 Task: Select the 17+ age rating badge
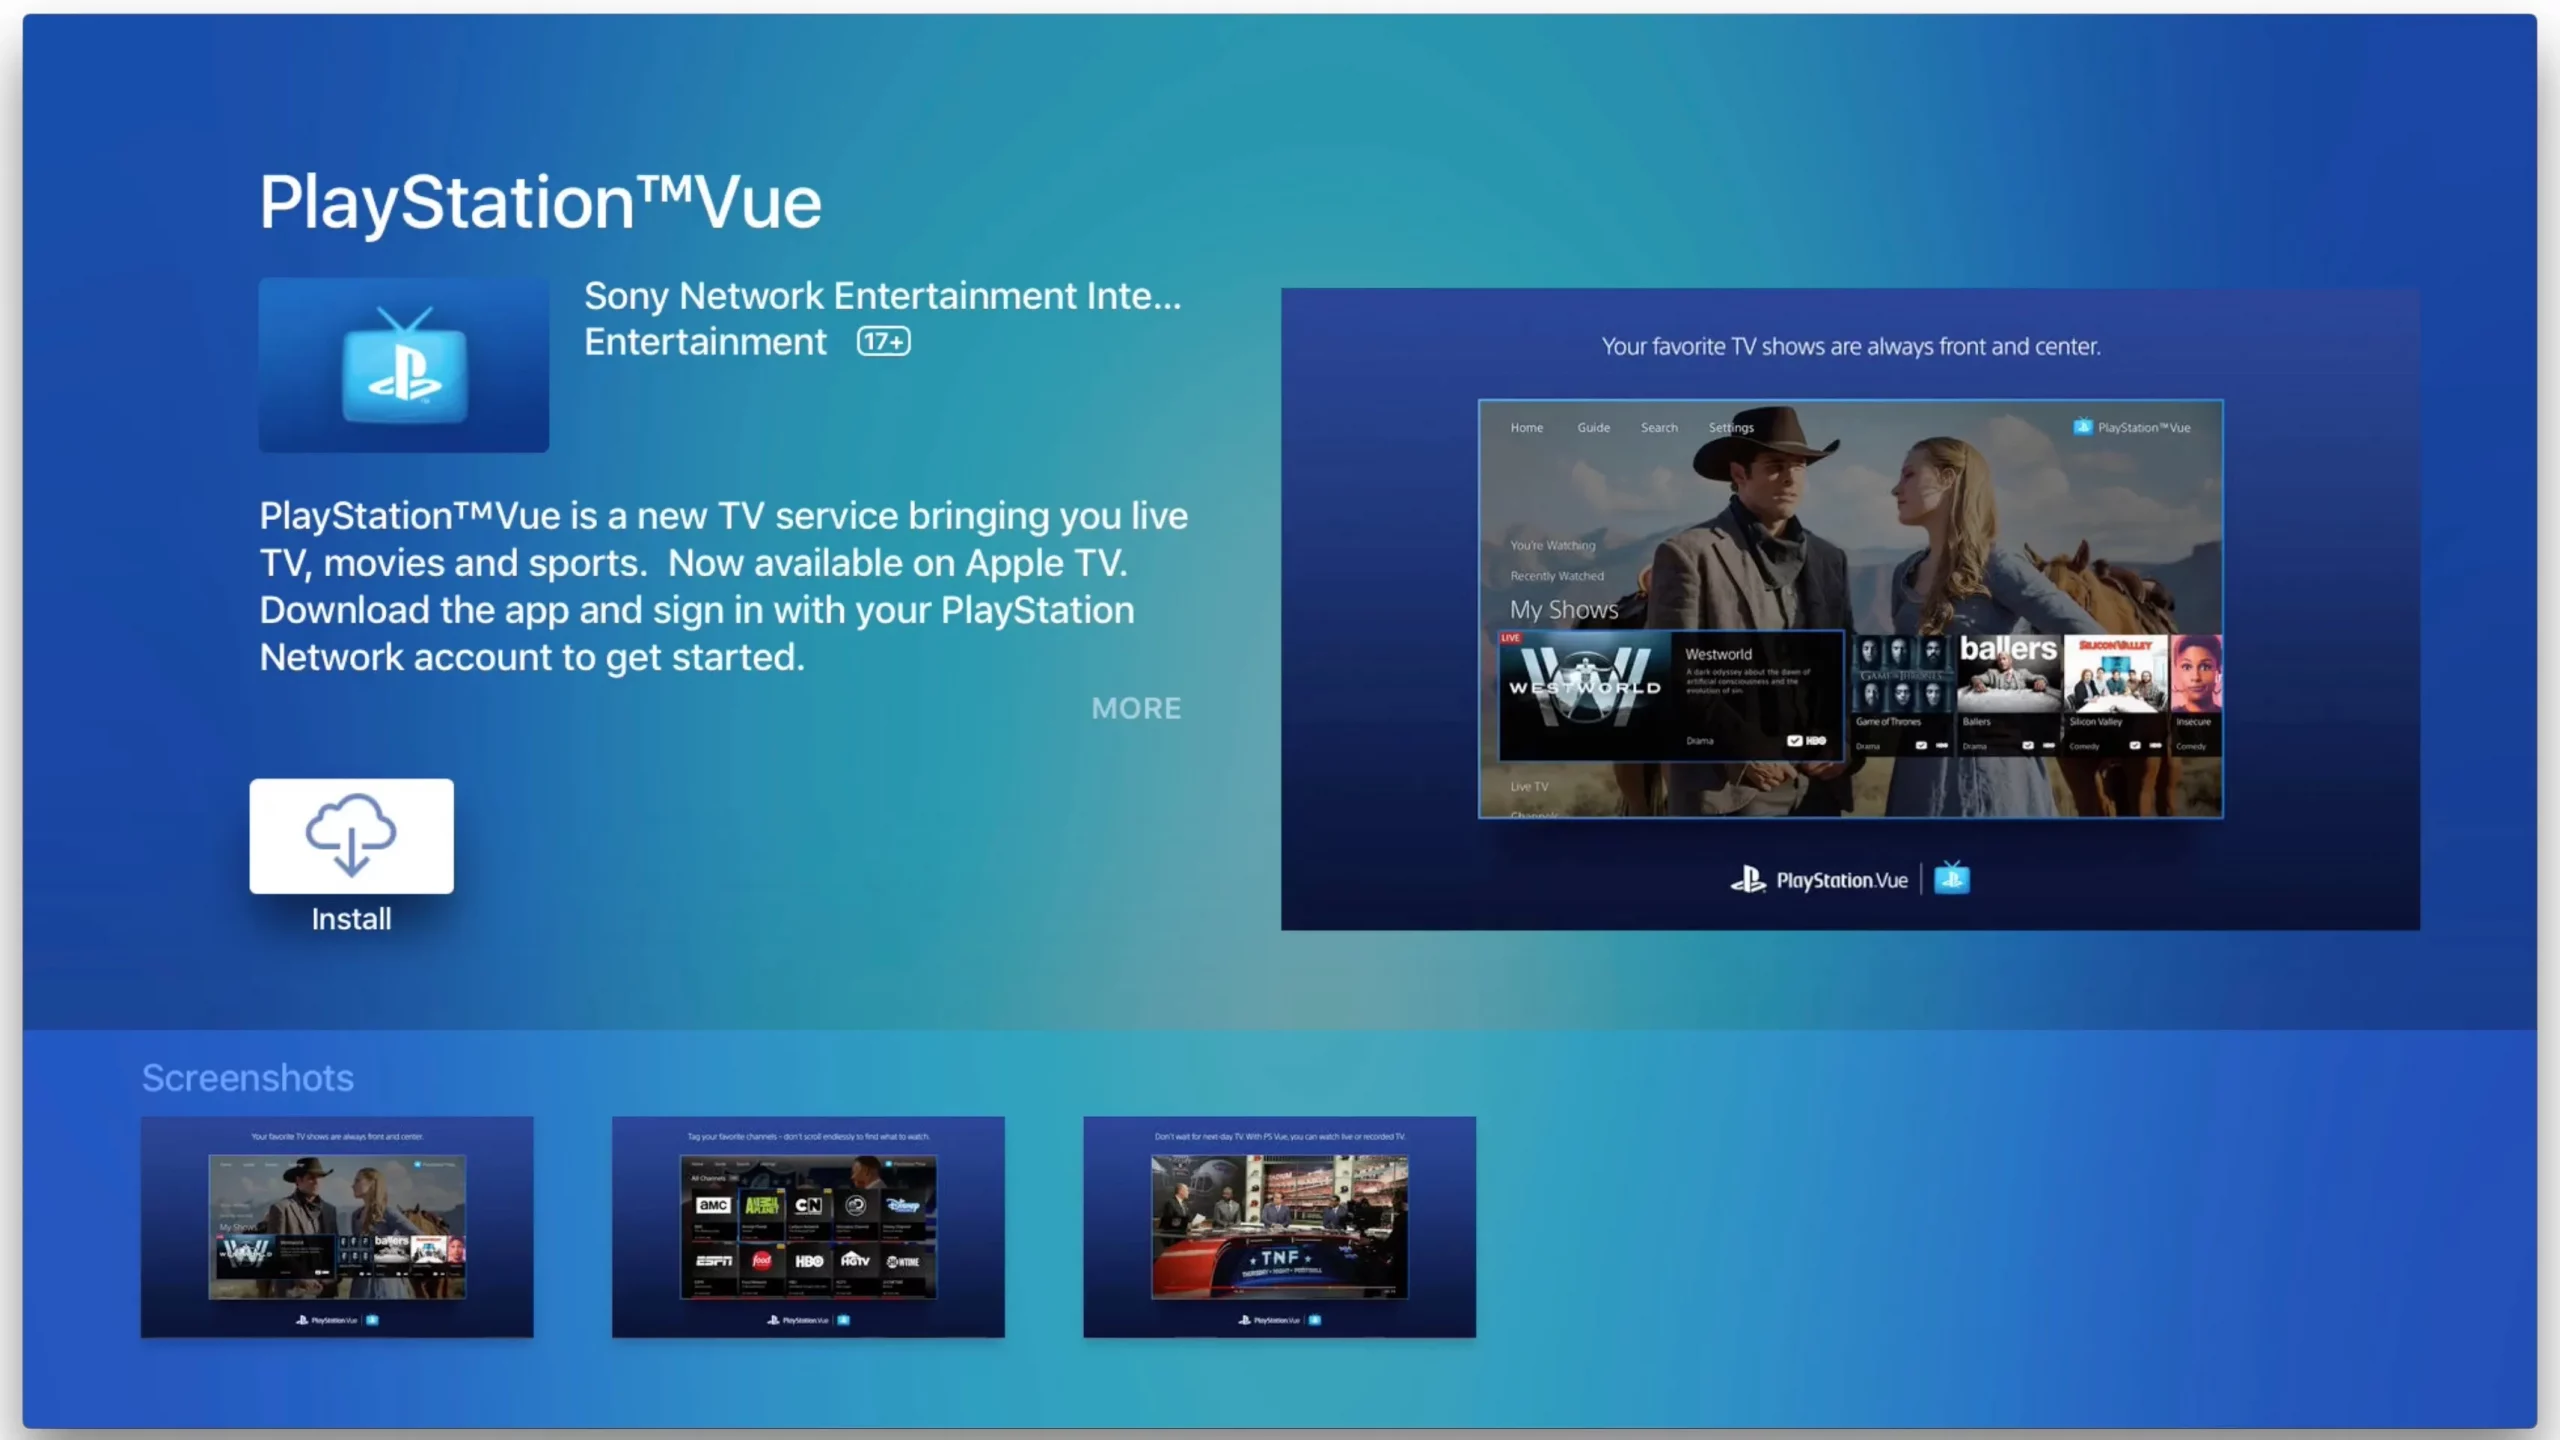coord(883,342)
